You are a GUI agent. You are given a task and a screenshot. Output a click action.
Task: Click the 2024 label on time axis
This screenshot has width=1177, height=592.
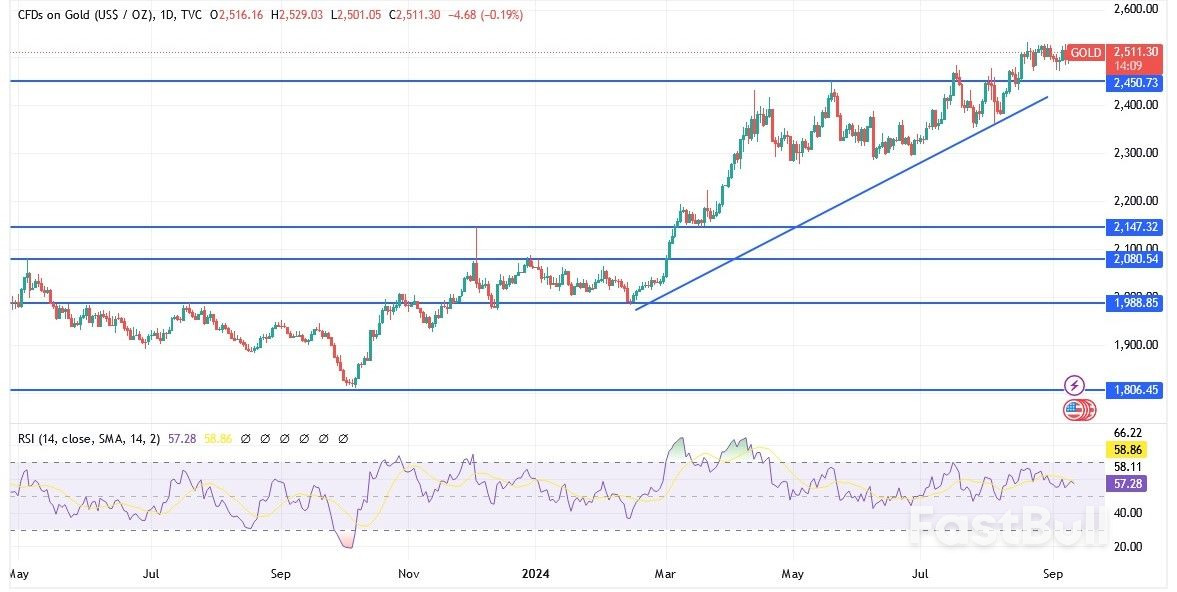pyautogui.click(x=533, y=575)
